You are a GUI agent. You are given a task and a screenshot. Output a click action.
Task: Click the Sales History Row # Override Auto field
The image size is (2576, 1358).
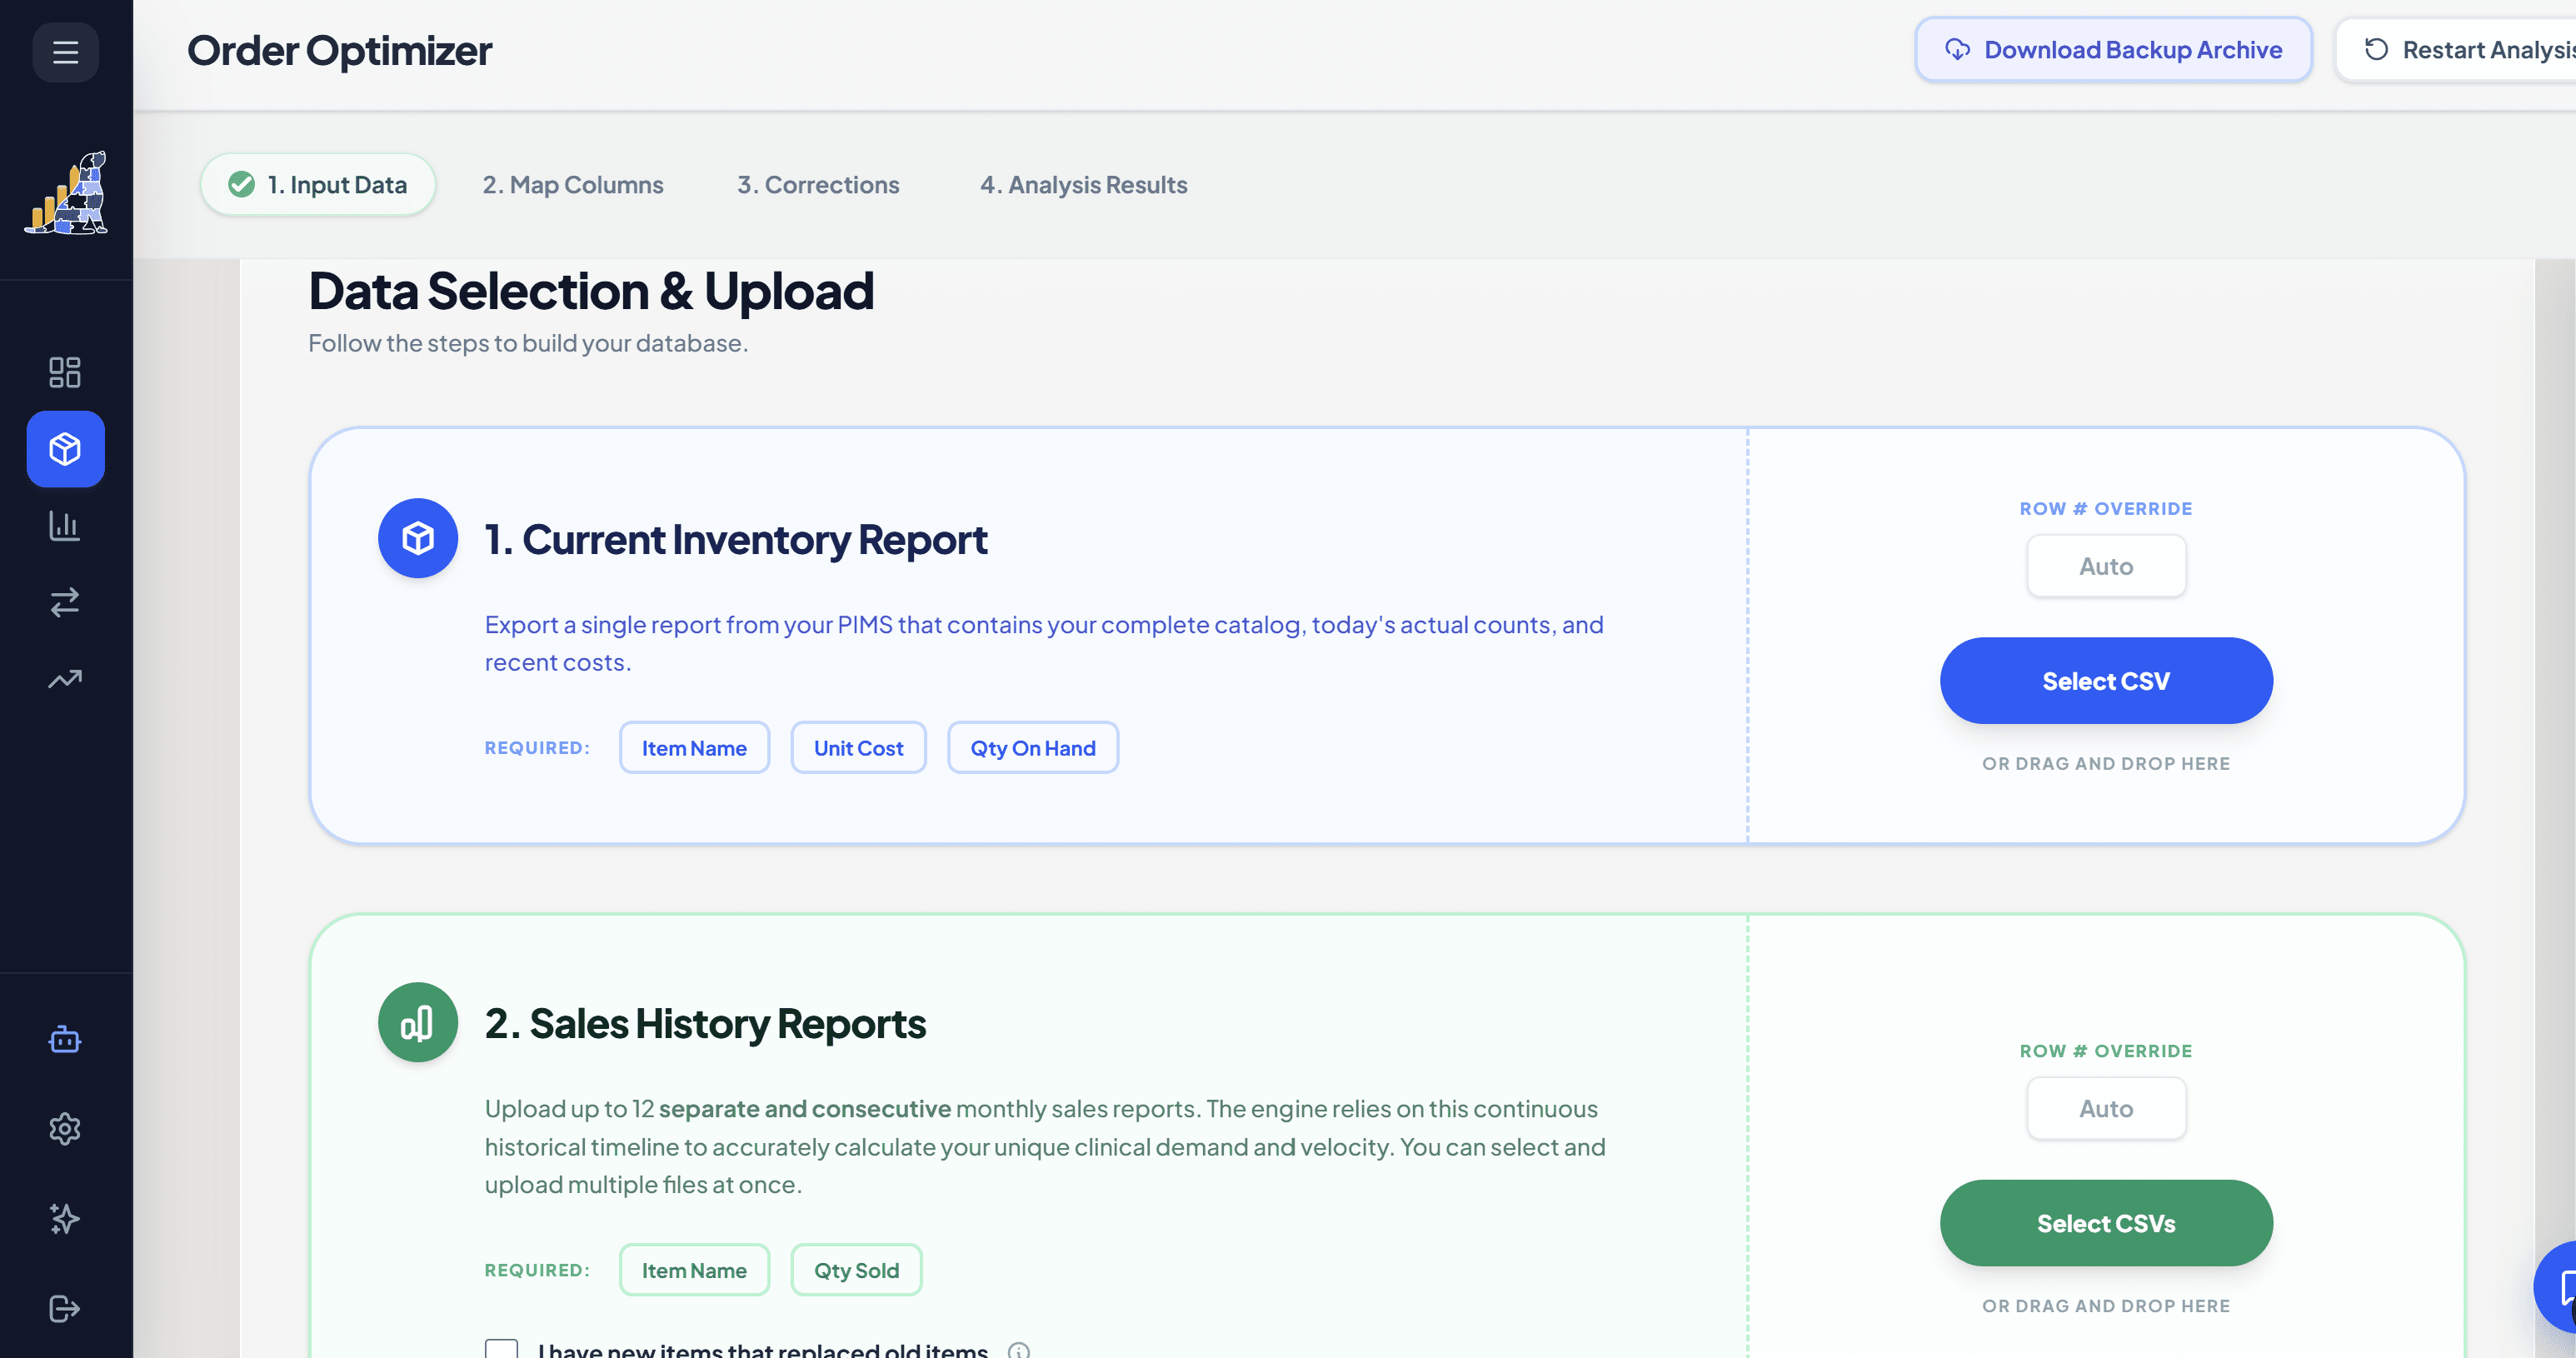tap(2106, 1108)
